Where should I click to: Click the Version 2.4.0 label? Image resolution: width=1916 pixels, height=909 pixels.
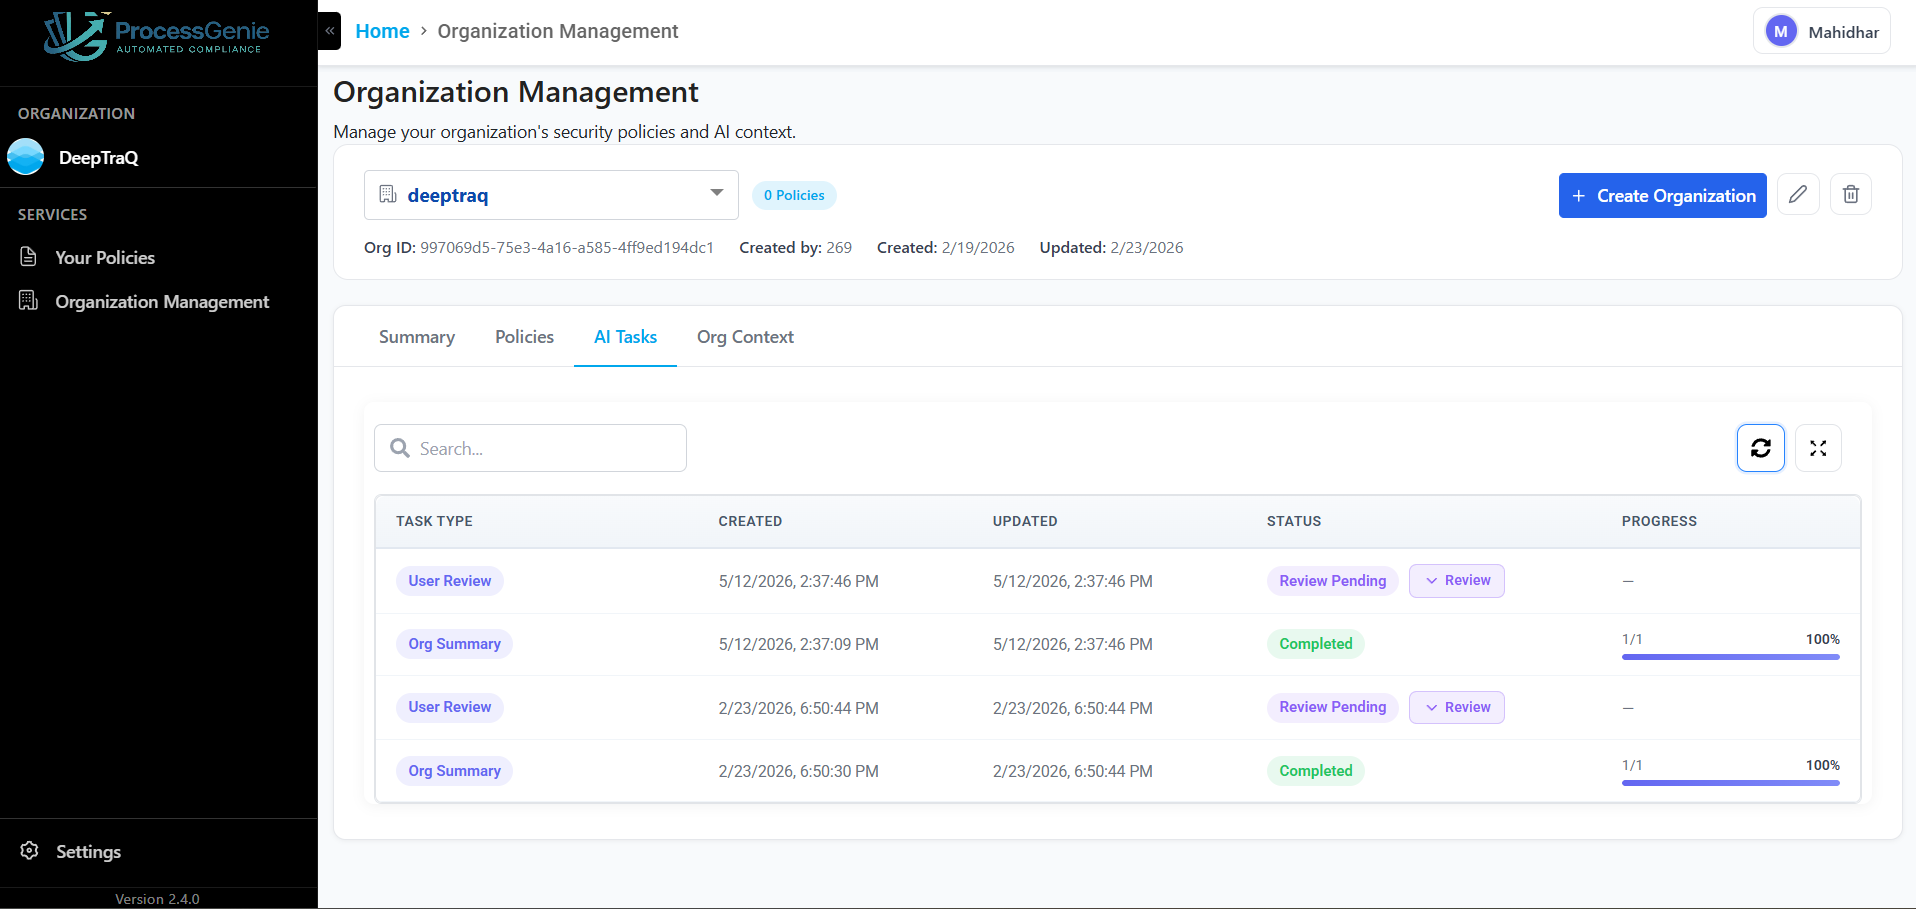coord(157,899)
